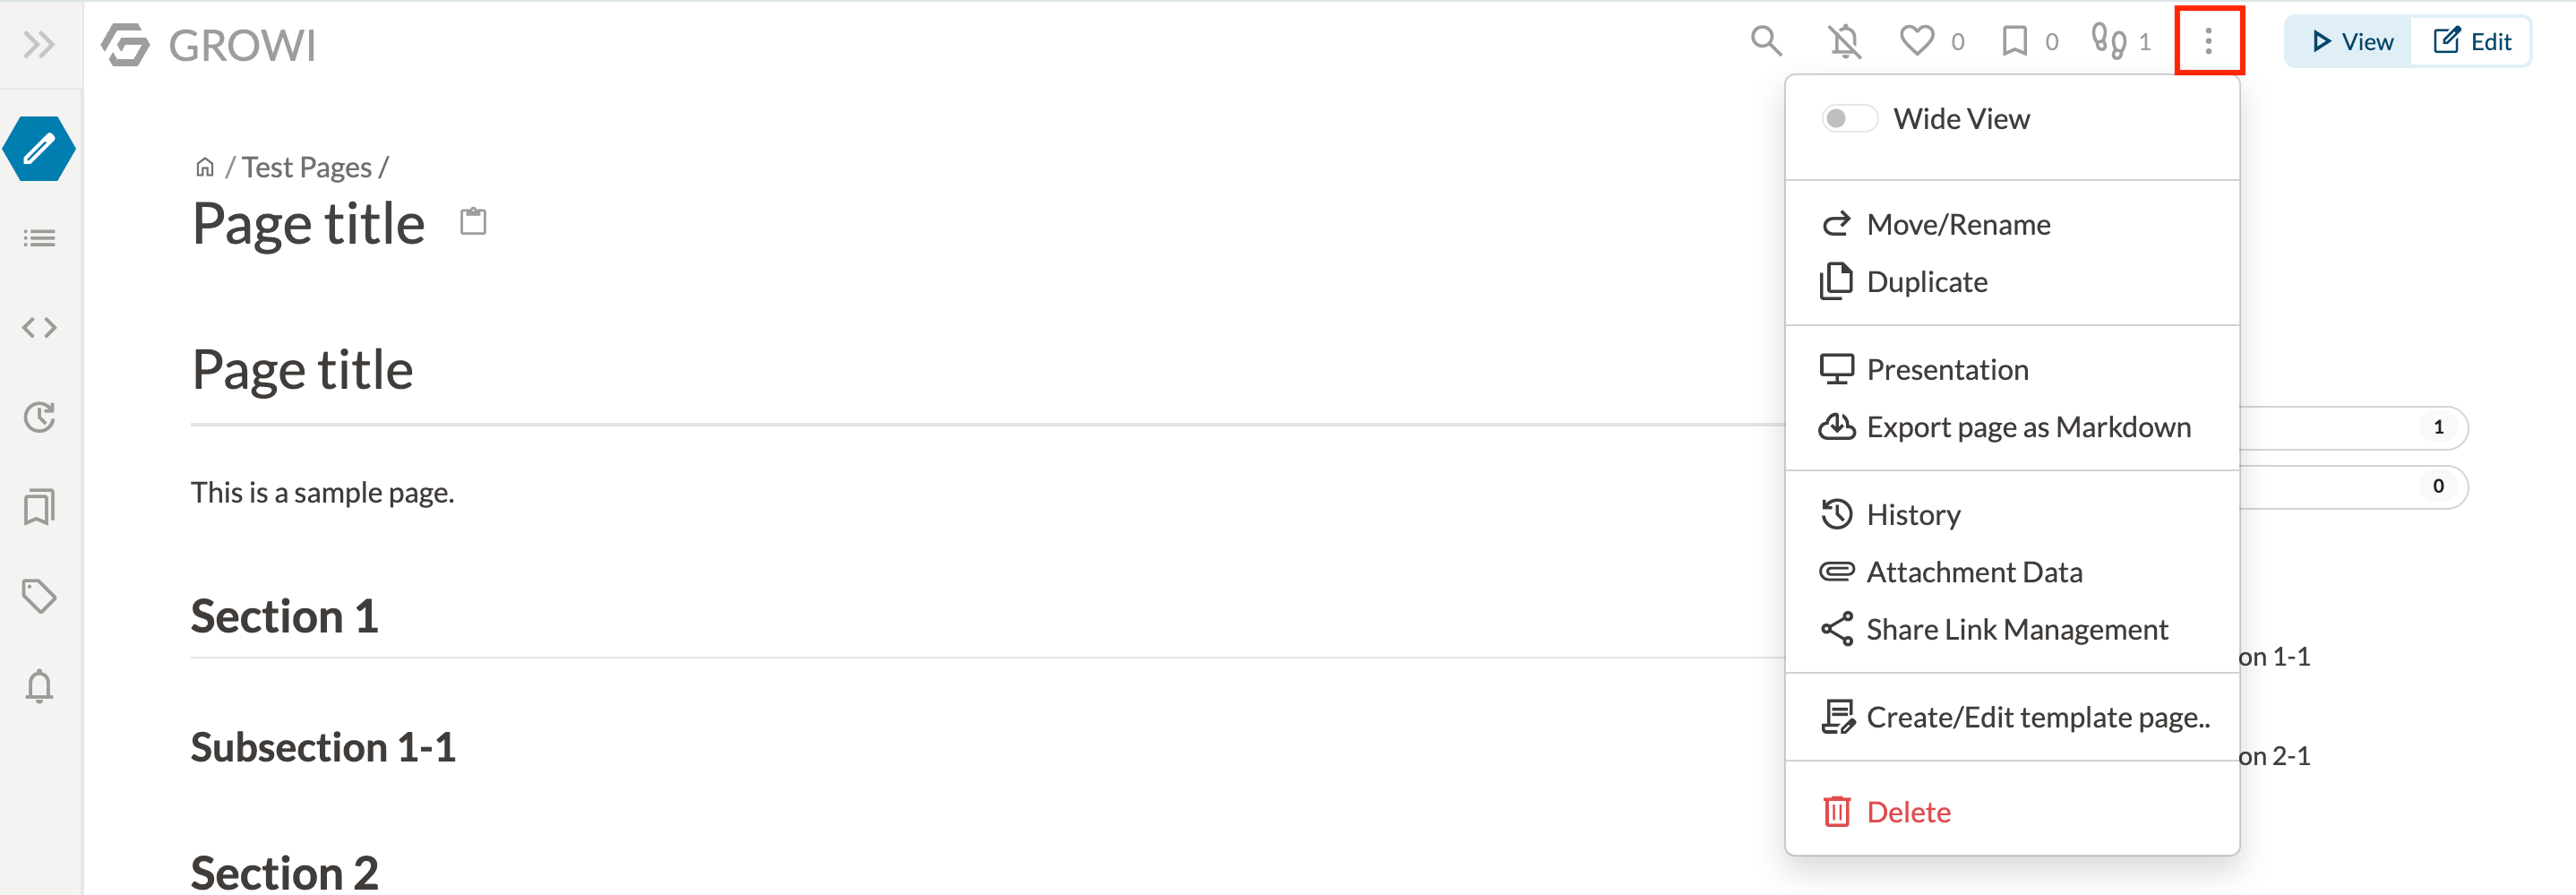The height and width of the screenshot is (895, 2576).
Task: Click the blue pencil create page icon
Action: click(x=39, y=149)
